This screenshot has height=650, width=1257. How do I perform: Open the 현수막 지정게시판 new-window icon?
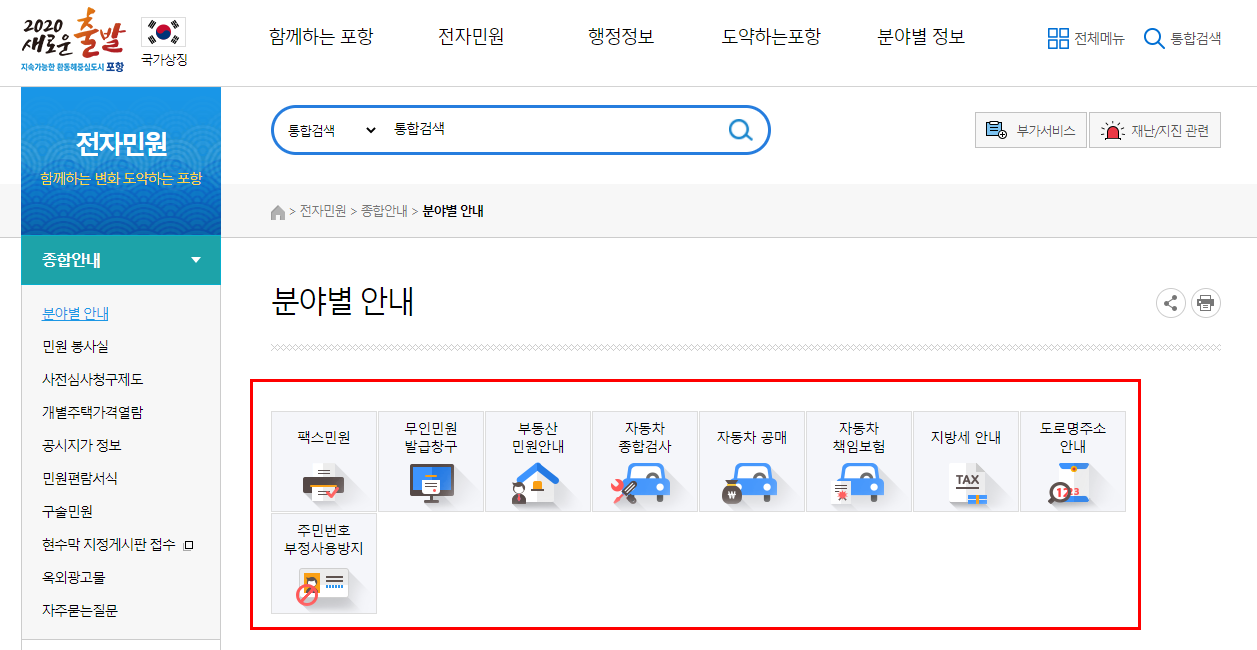(x=188, y=545)
